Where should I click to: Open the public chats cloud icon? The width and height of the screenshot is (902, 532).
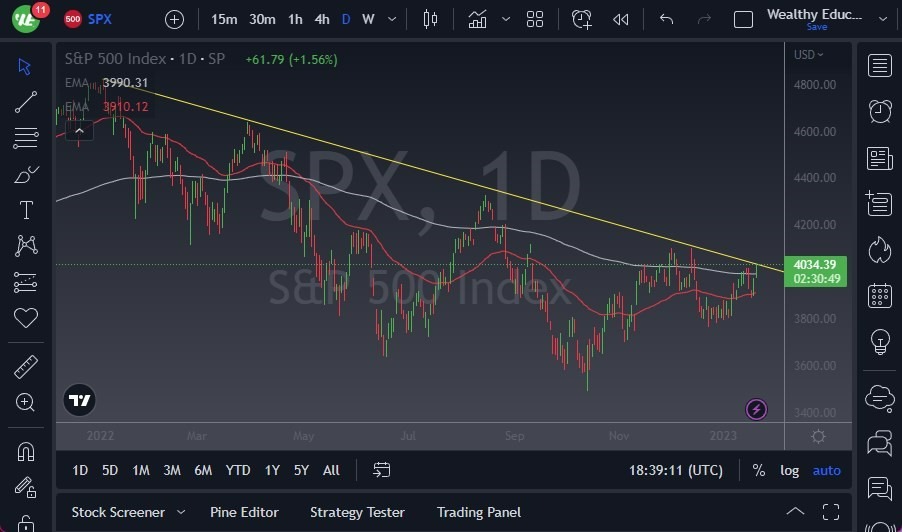(880, 397)
